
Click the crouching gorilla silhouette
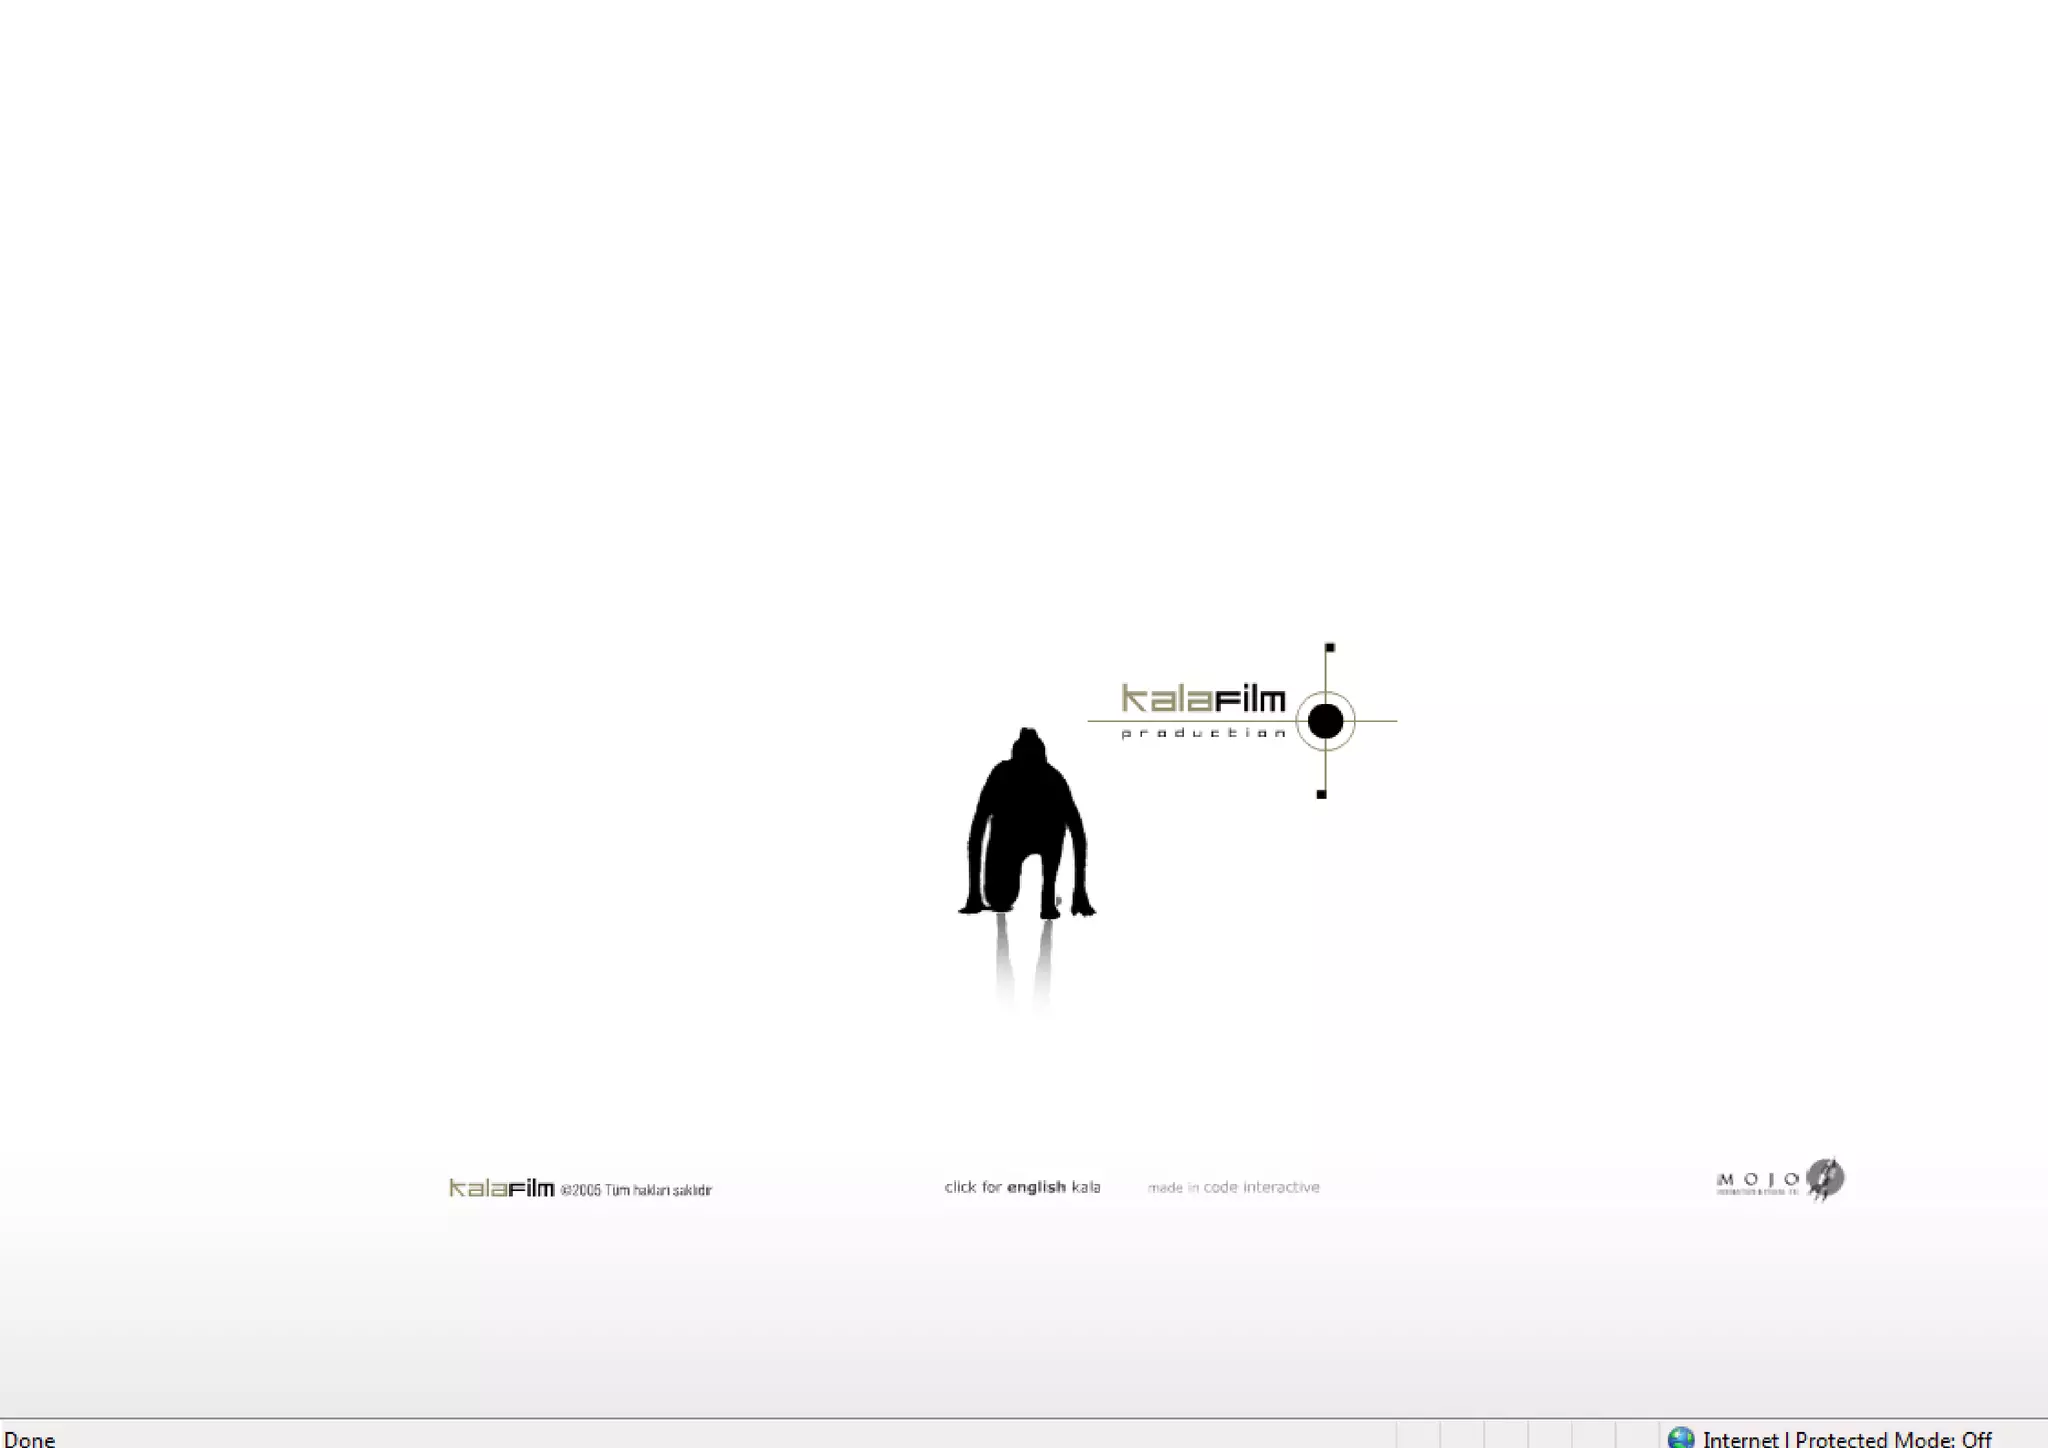click(1027, 822)
